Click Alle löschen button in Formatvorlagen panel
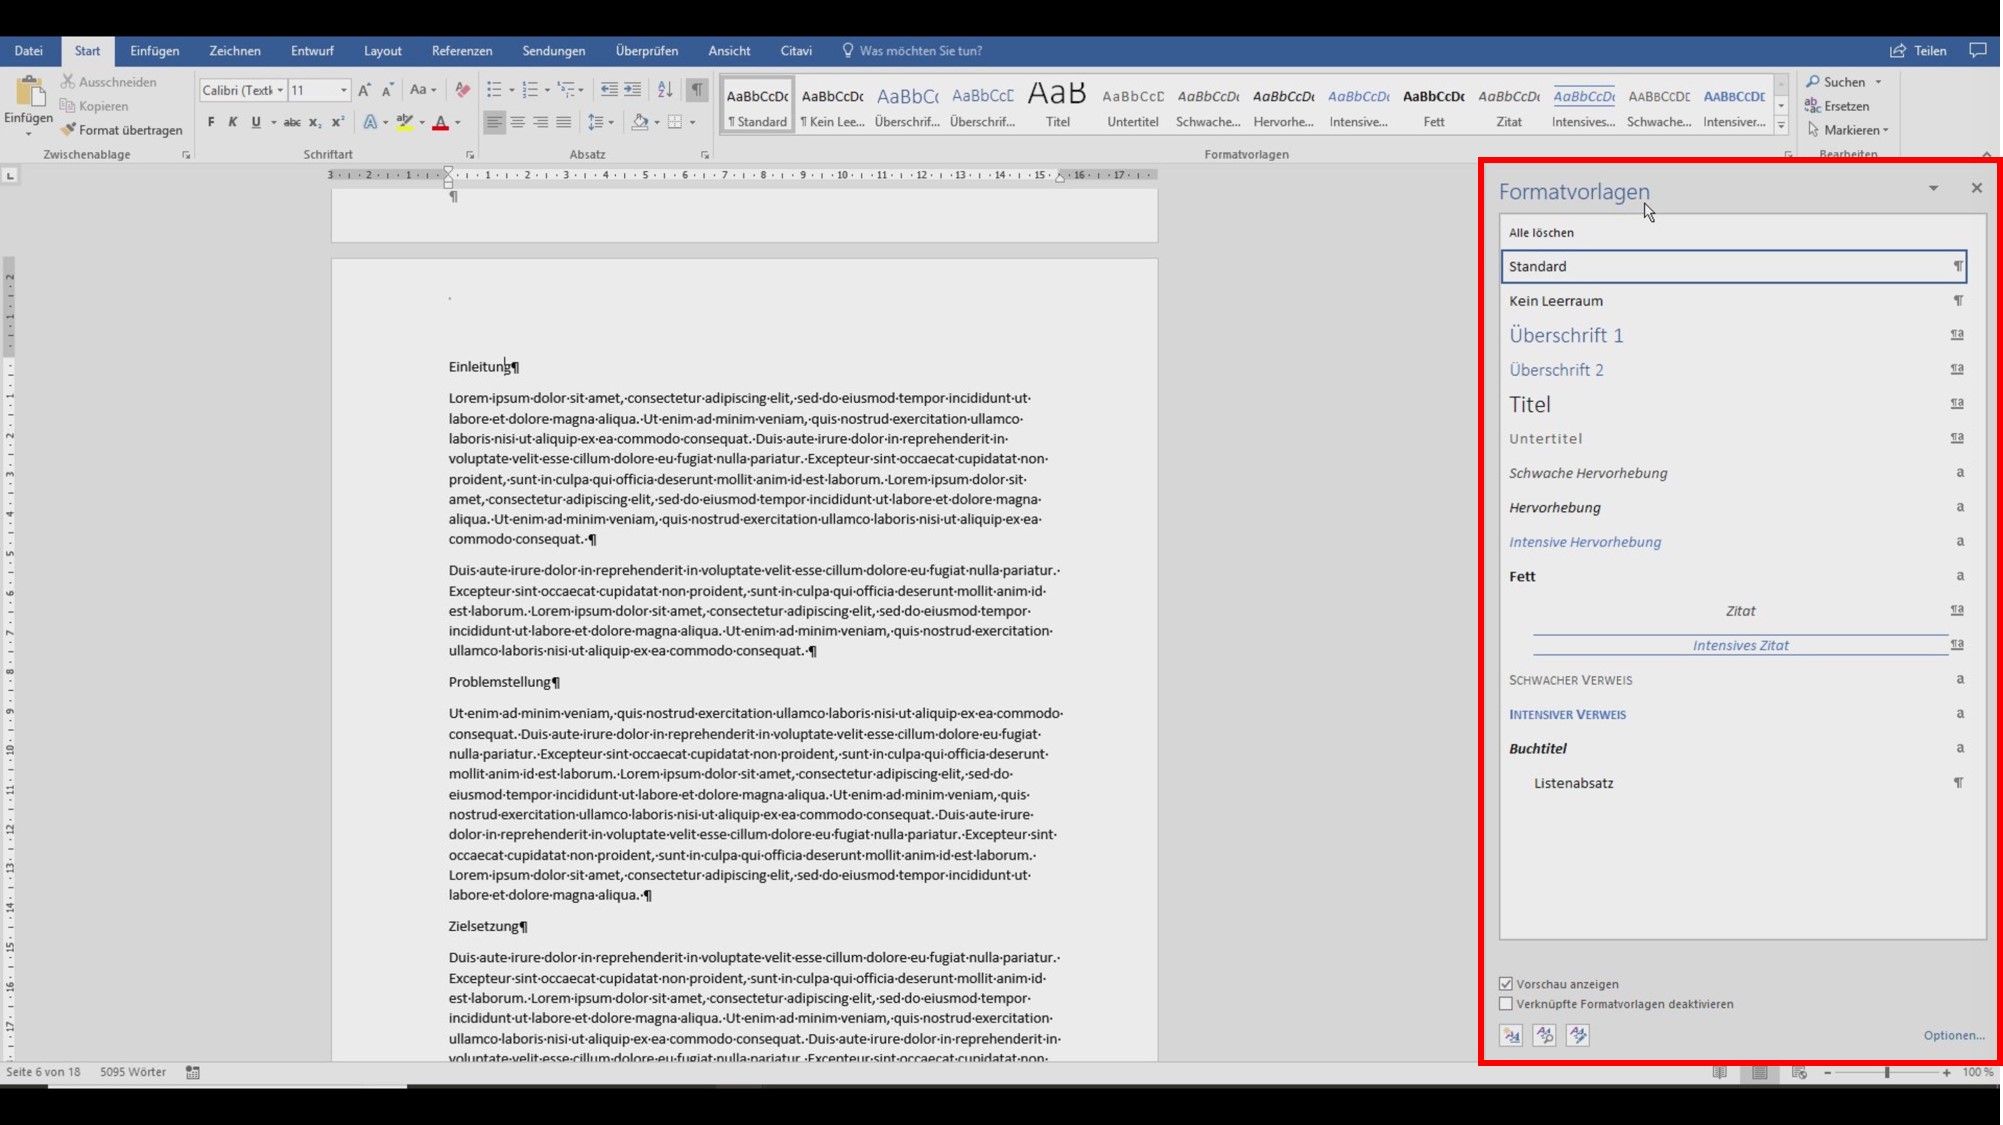This screenshot has width=2003, height=1125. (1541, 231)
